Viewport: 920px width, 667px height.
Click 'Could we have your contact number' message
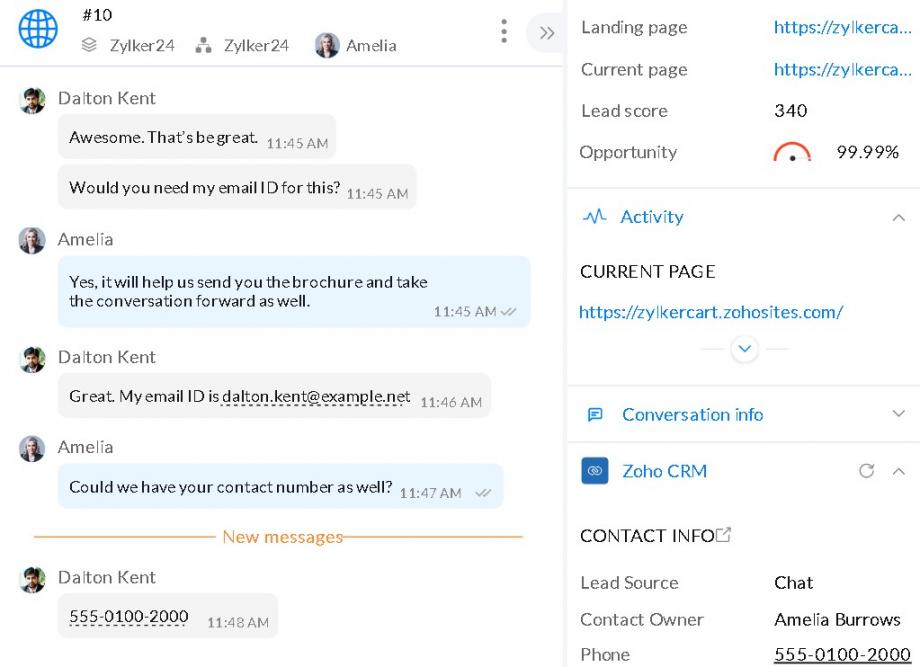(280, 486)
